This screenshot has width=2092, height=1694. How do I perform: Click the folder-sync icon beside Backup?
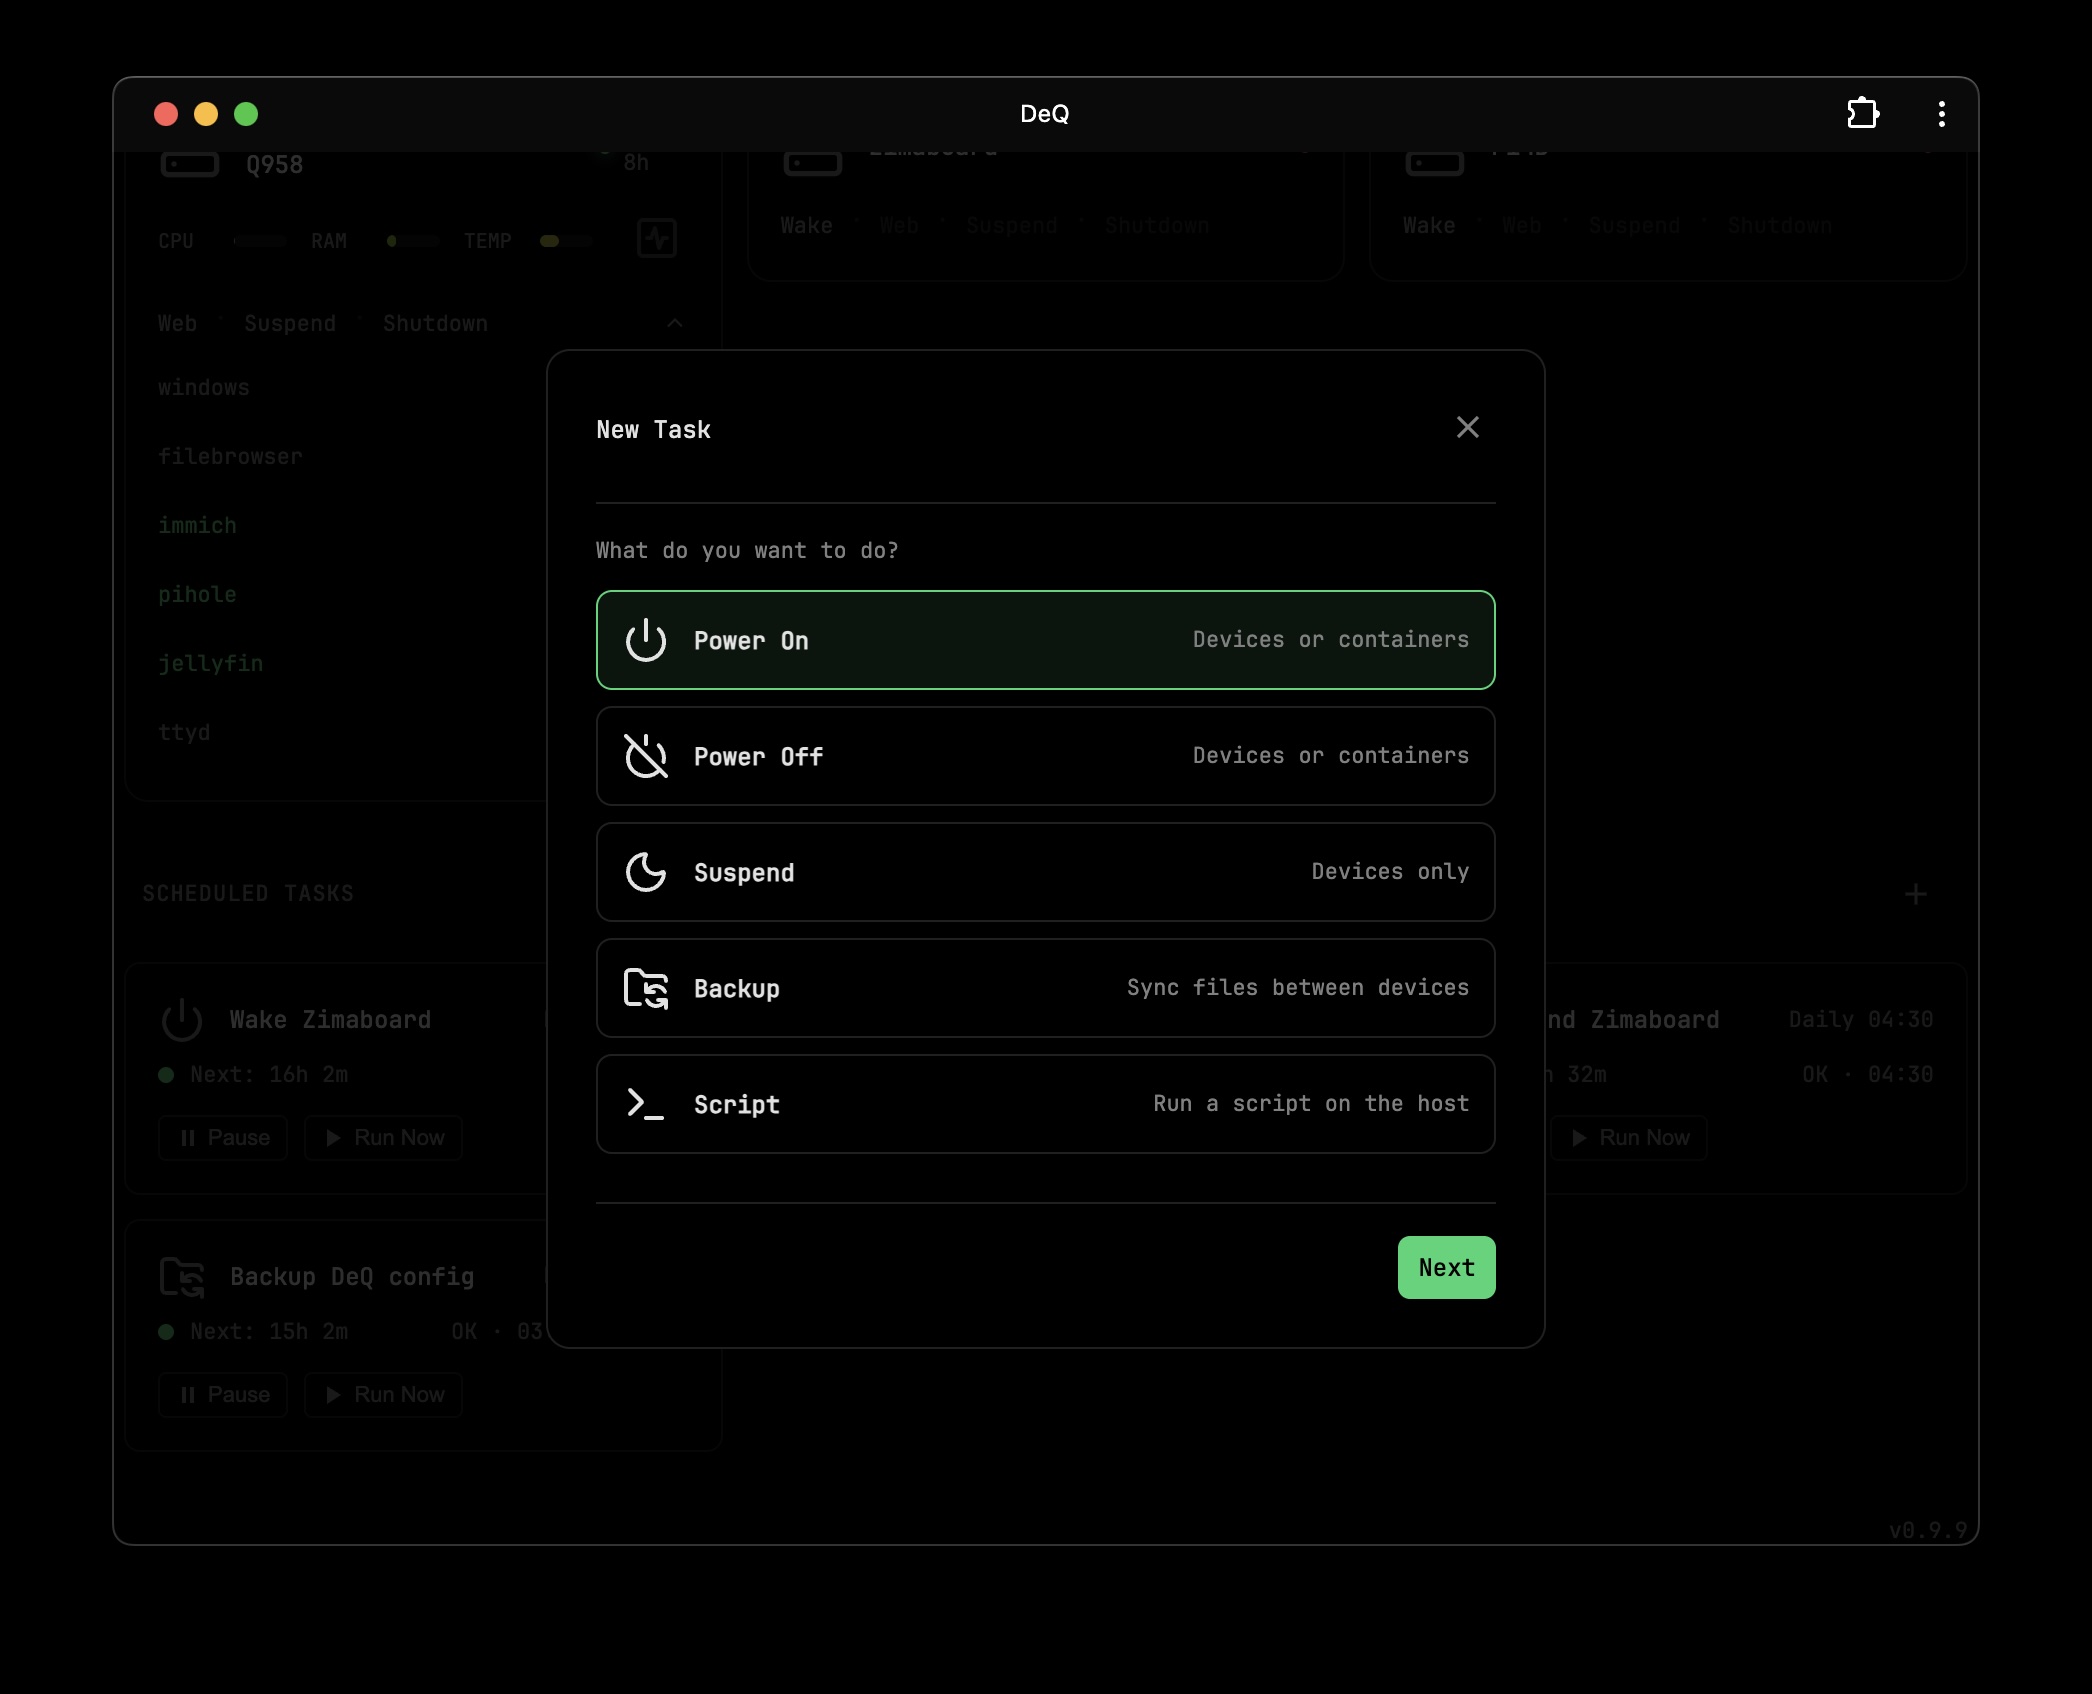[645, 988]
